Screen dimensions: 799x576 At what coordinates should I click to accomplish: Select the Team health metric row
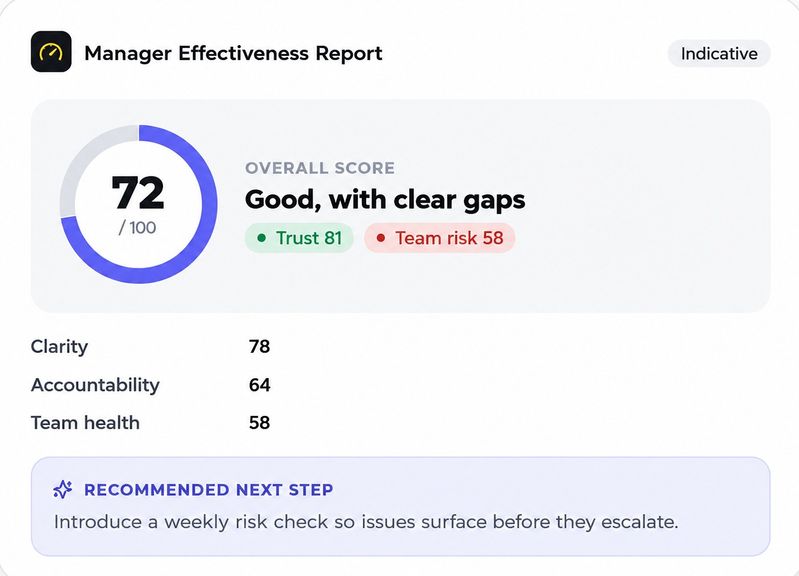coord(151,423)
